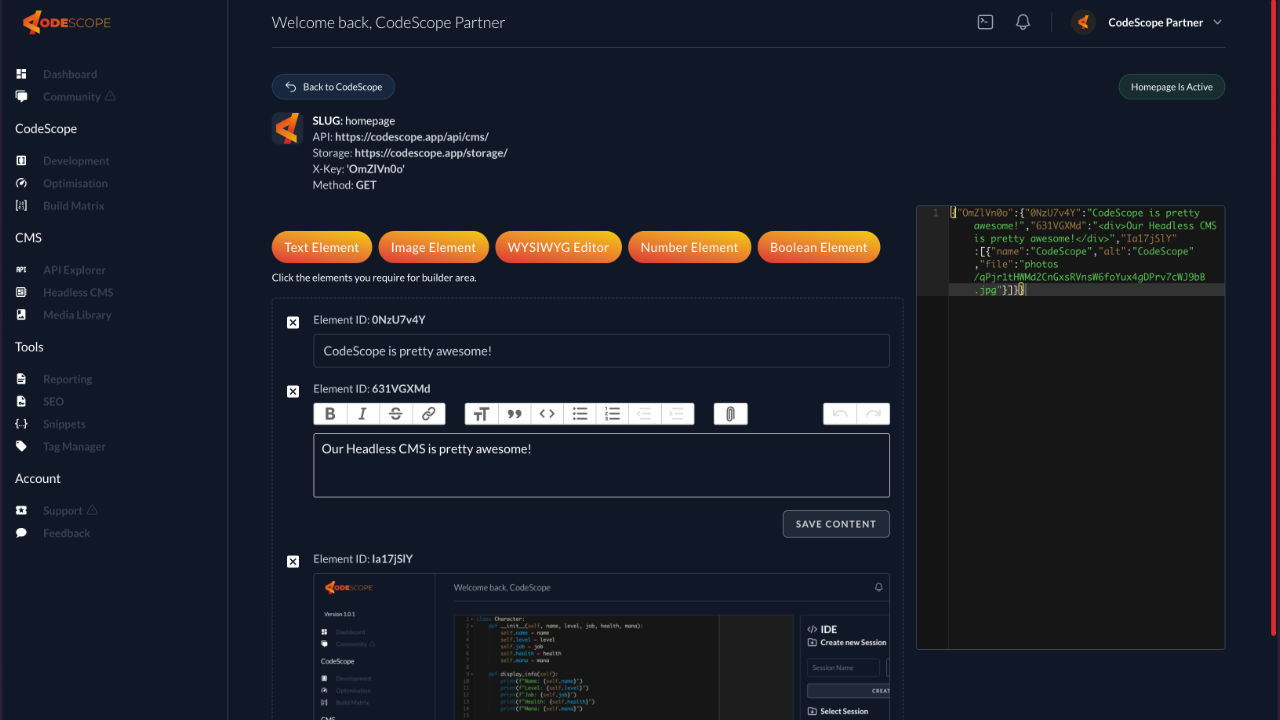Viewport: 1280px width, 720px height.
Task: Toggle heading text size
Action: tap(481, 414)
